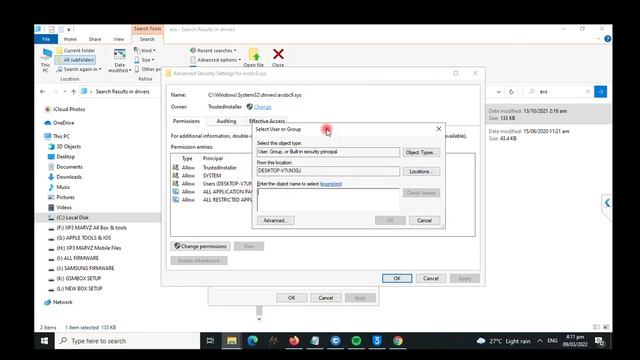The image size is (640, 360).
Task: Open Spotify from taskbar
Action: [x=356, y=341]
